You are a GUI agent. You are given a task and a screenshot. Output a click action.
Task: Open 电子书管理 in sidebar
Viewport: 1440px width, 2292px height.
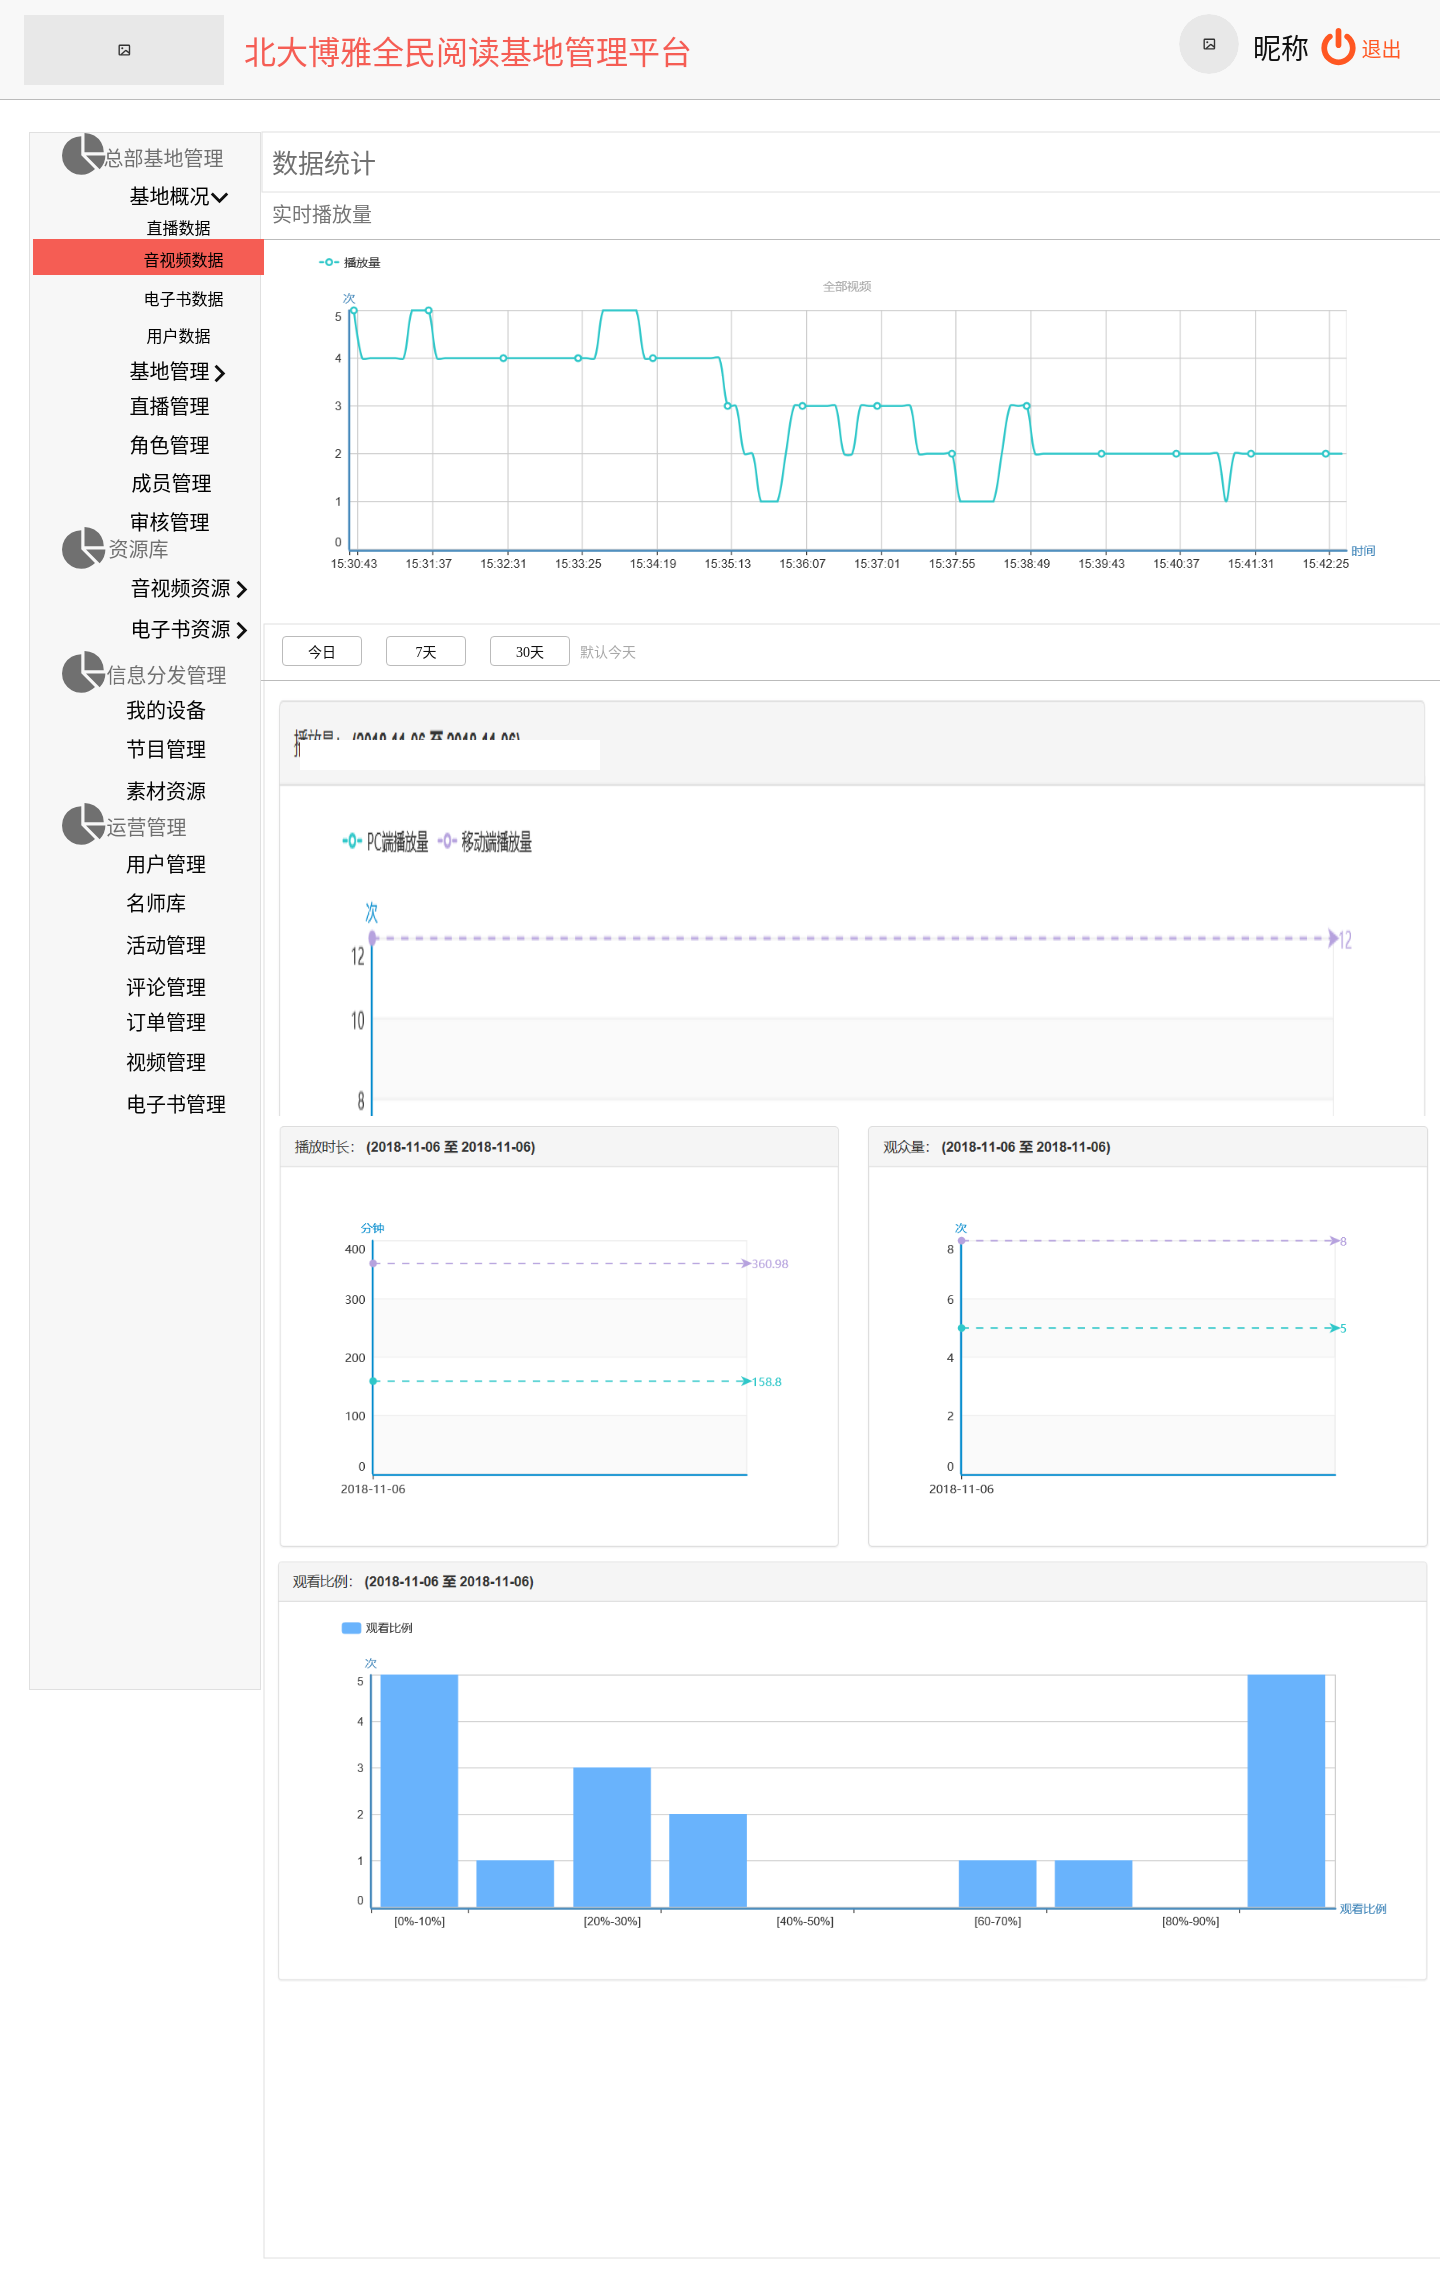(x=176, y=1105)
